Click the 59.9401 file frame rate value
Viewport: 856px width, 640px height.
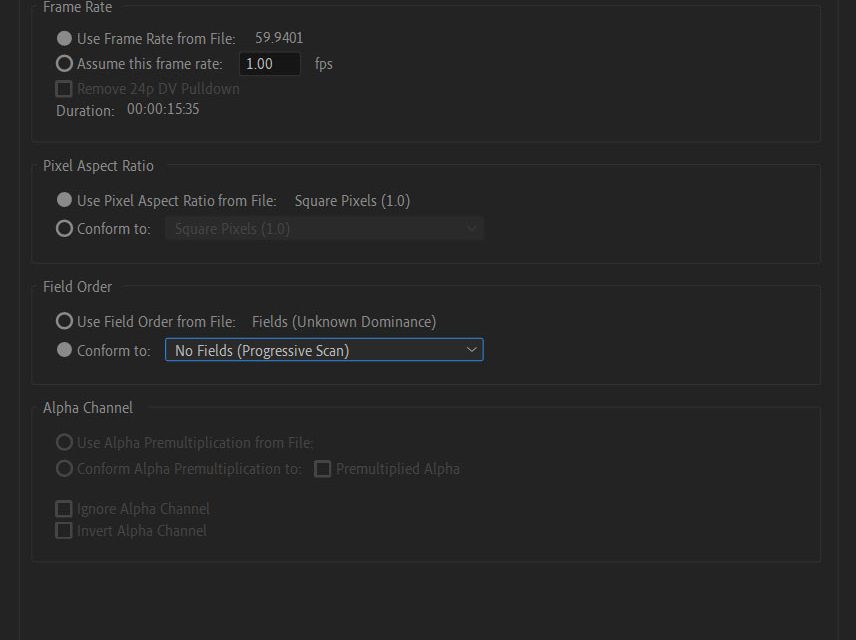(279, 38)
